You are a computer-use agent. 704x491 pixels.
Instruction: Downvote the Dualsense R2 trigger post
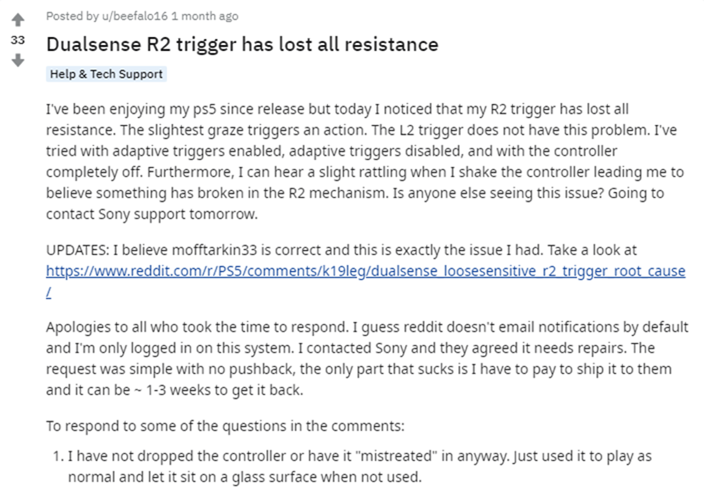[x=17, y=61]
